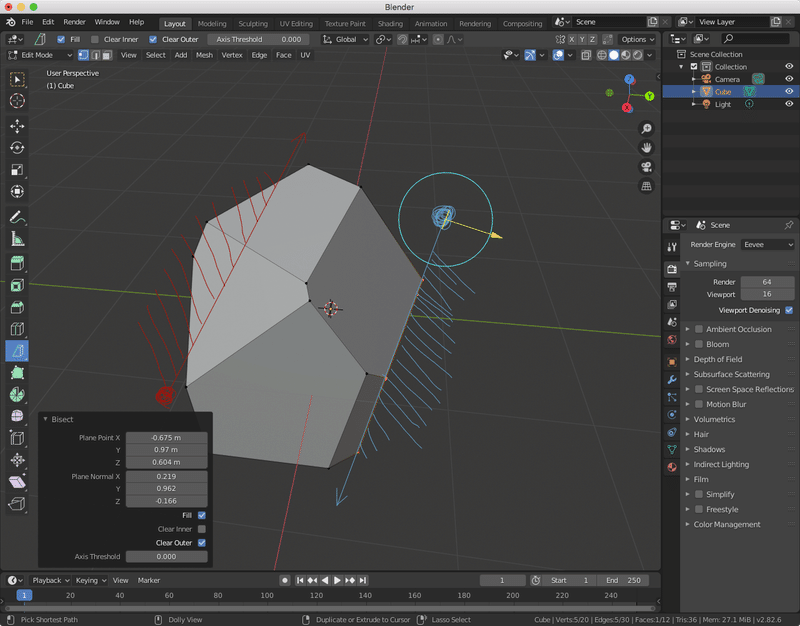The width and height of the screenshot is (800, 626).
Task: Select the Rotate tool in left toolbar
Action: [x=17, y=148]
